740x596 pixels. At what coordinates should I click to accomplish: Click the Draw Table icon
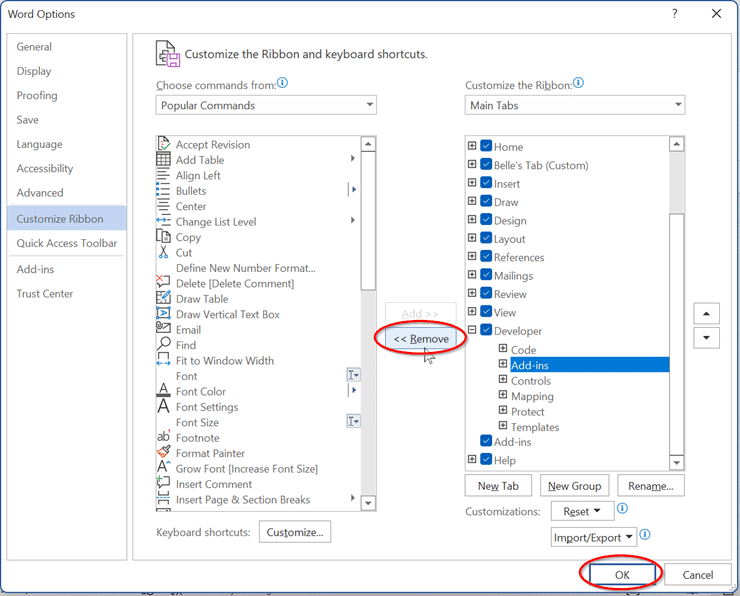[163, 298]
